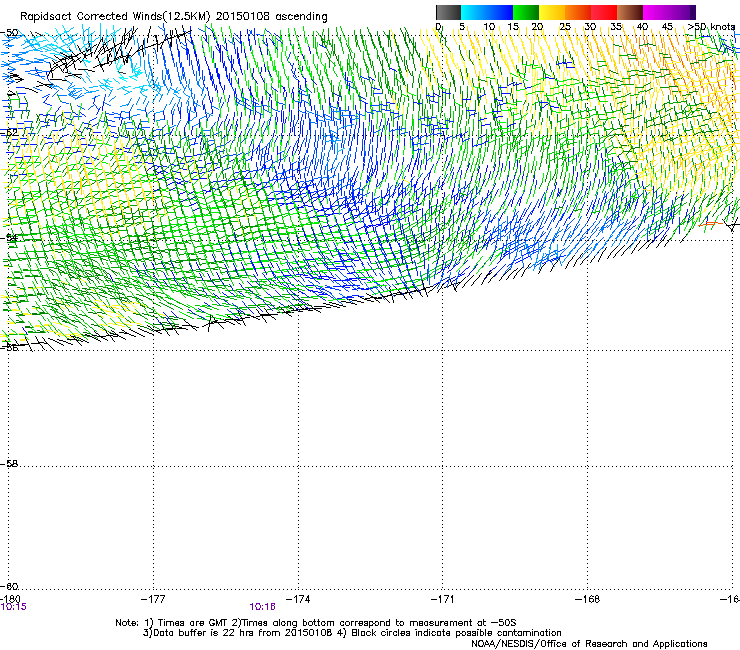740x650 pixels.
Task: Click the dark purple 45-50 knots segment
Action: tap(682, 12)
